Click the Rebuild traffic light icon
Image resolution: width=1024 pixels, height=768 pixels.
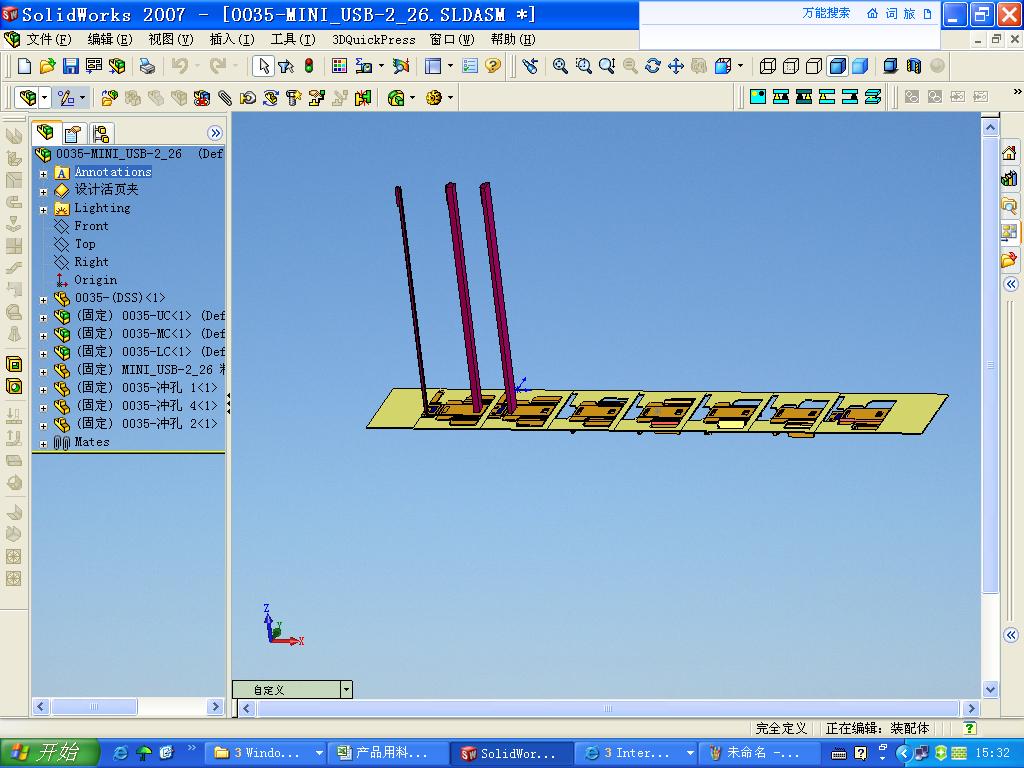[x=309, y=65]
